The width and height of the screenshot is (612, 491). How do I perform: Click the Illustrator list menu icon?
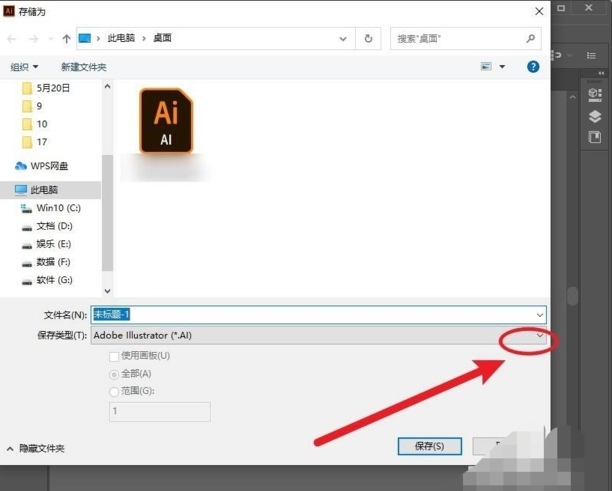click(591, 56)
